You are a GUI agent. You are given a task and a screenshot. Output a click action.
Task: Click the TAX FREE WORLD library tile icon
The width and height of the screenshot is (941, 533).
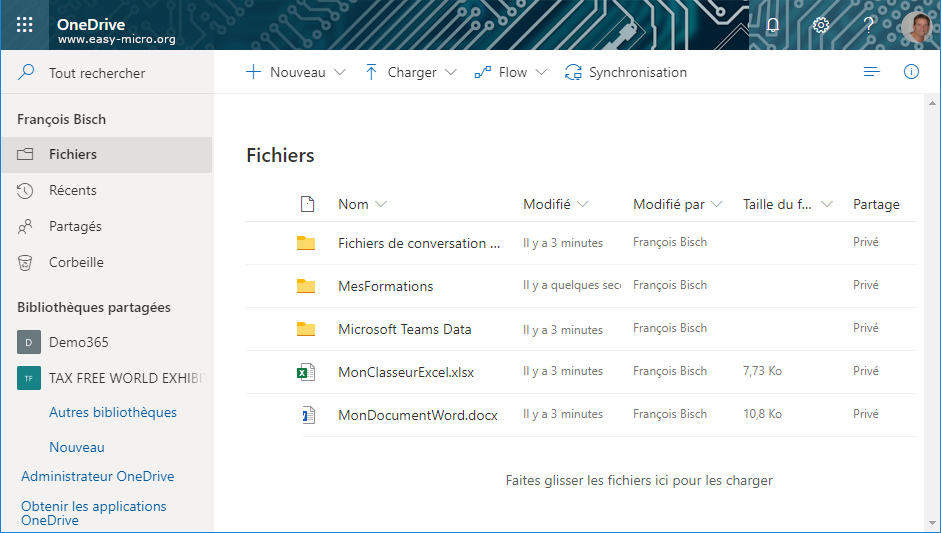click(x=29, y=378)
